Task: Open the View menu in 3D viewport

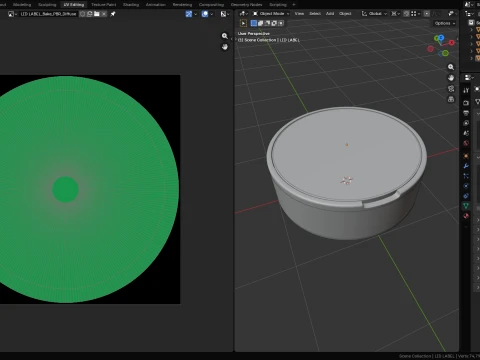Action: tap(299, 14)
